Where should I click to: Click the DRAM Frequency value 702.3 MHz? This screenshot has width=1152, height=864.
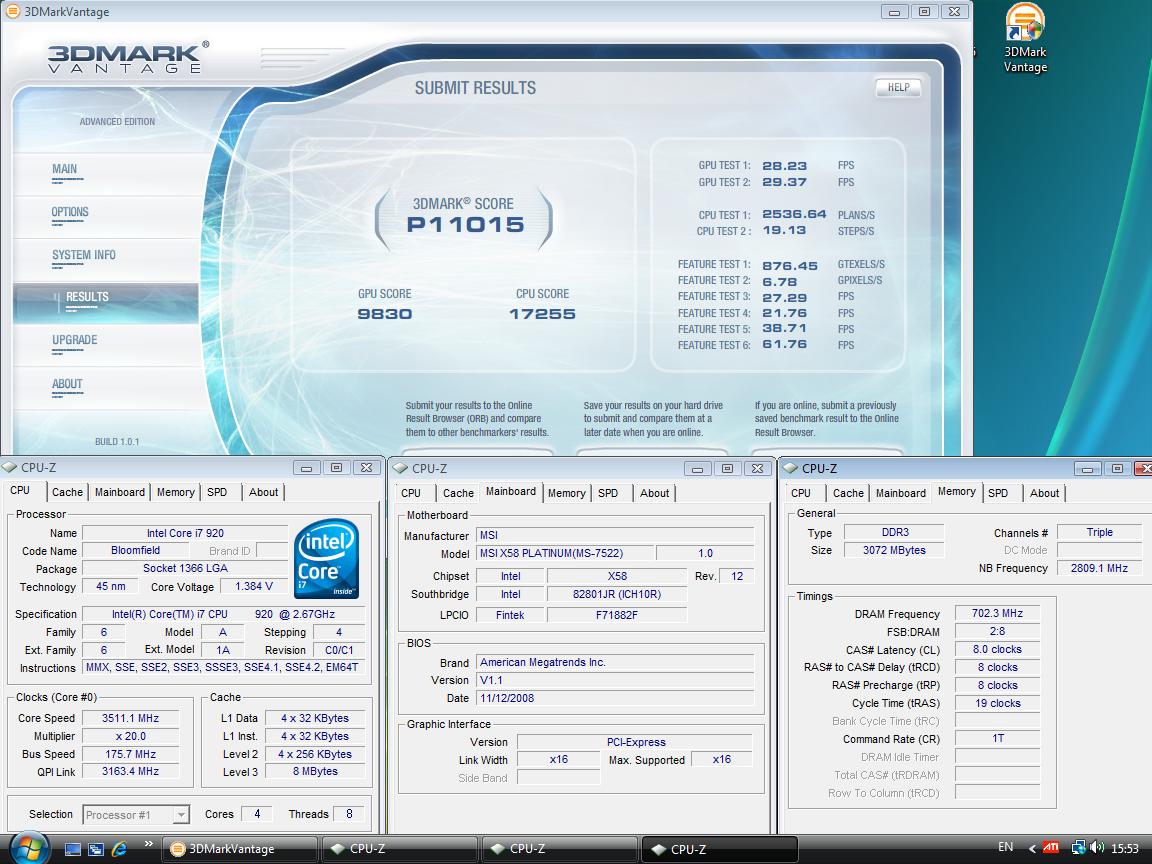coord(997,613)
